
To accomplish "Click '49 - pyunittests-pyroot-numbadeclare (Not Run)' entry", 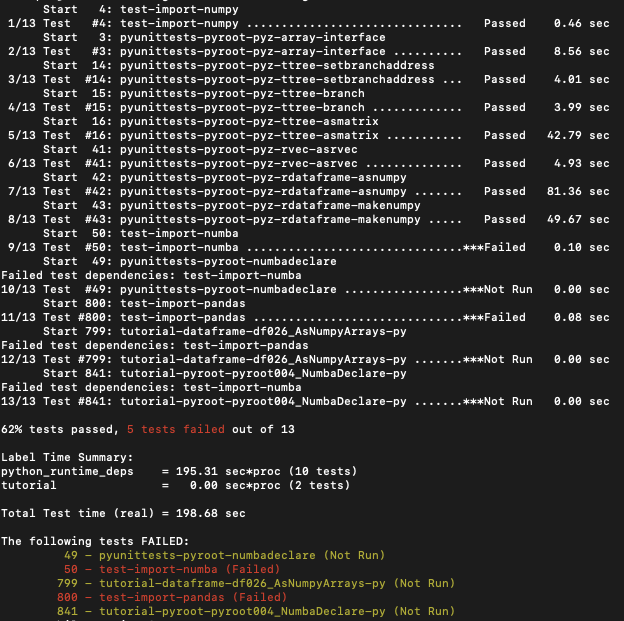I will pyautogui.click(x=224, y=555).
